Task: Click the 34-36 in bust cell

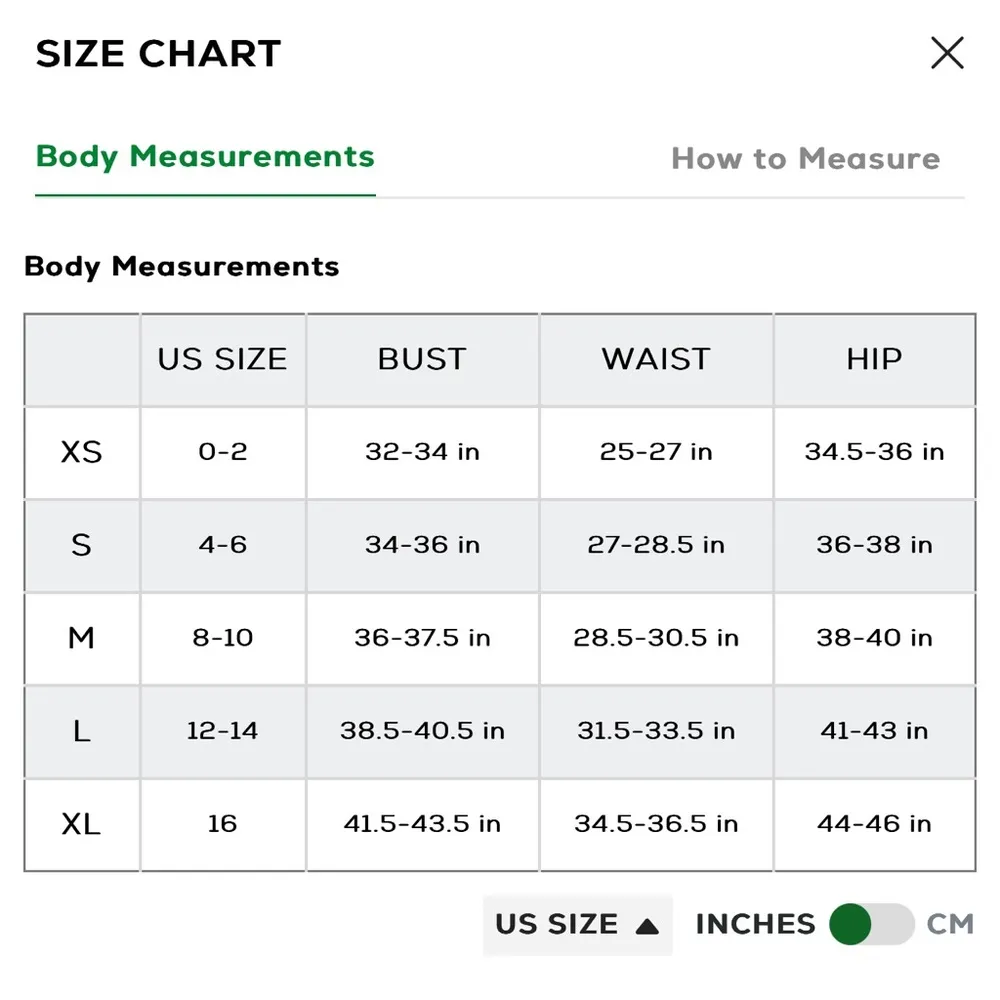Action: click(422, 545)
